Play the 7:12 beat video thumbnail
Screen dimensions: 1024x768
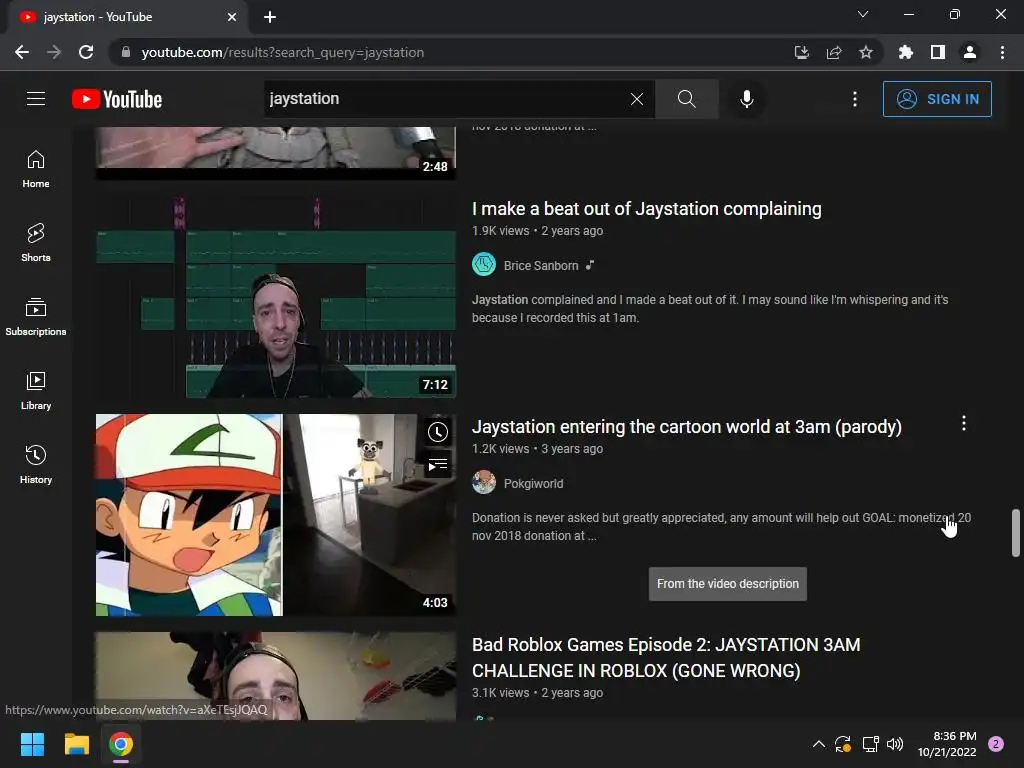pyautogui.click(x=276, y=297)
